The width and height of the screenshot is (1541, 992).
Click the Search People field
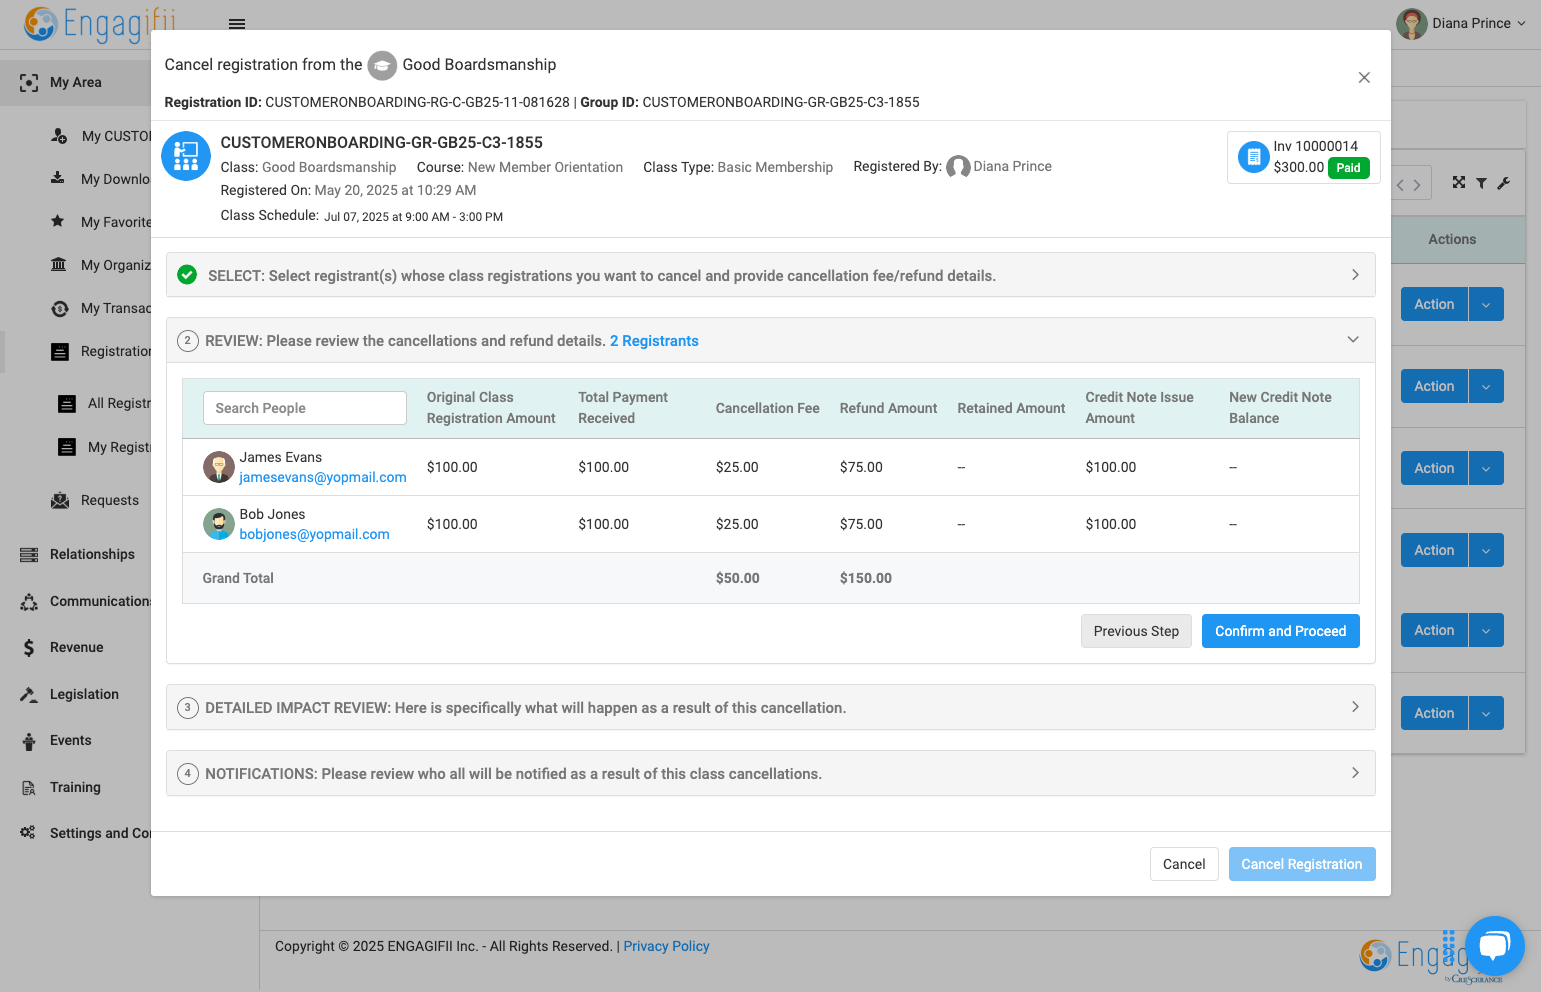pos(305,408)
